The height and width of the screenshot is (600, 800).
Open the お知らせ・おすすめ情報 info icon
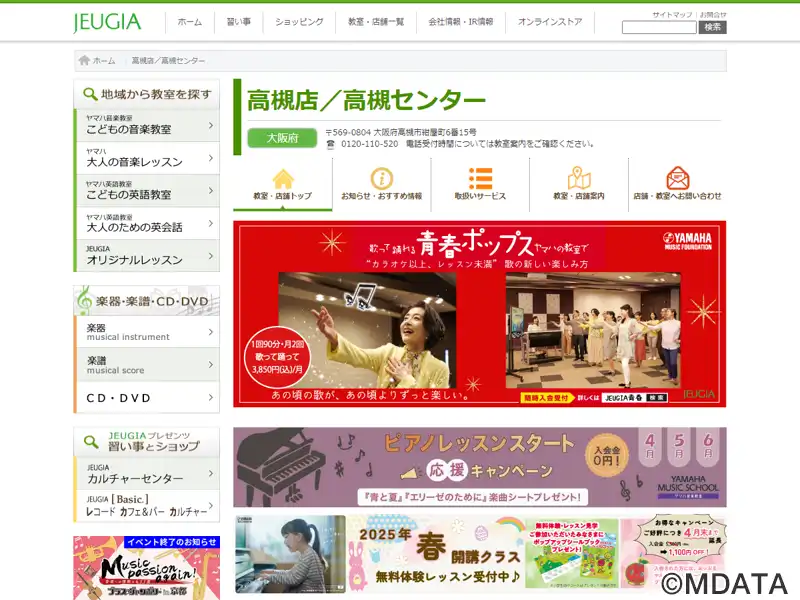[x=382, y=179]
